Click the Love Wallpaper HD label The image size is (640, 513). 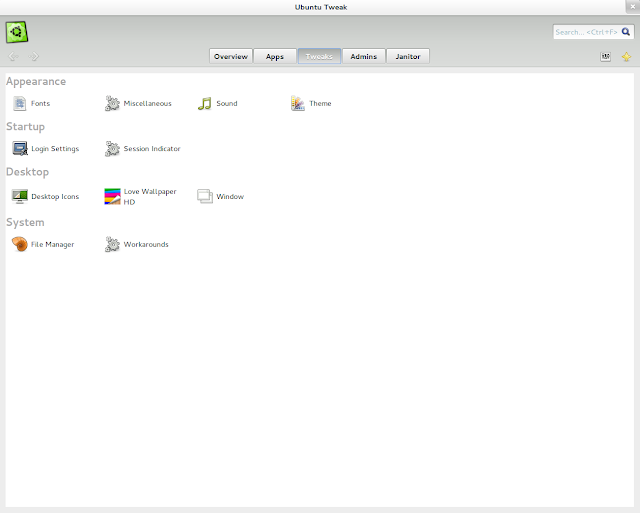click(x=150, y=196)
